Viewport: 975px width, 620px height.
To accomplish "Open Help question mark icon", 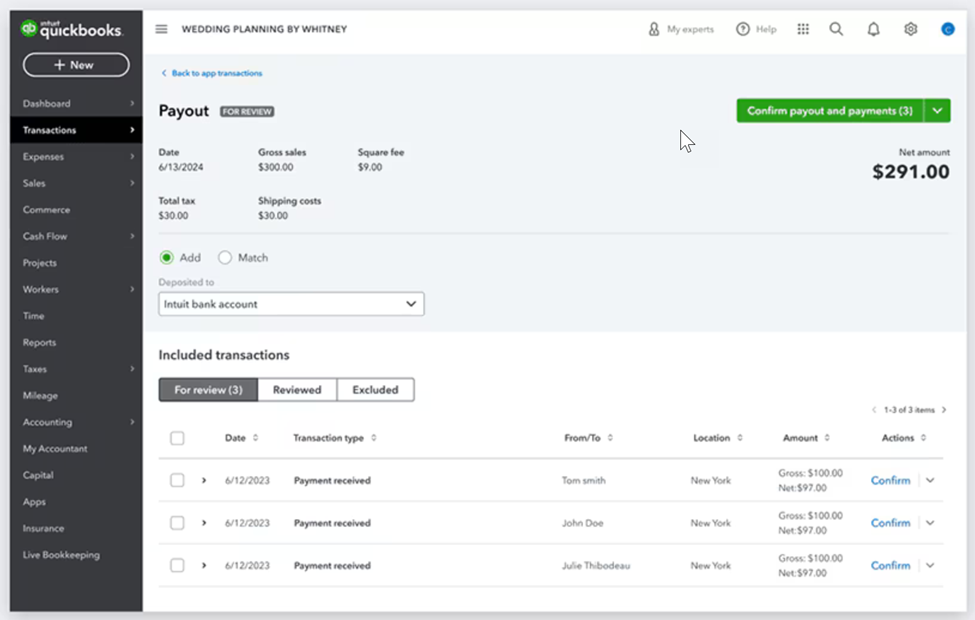I will [x=742, y=29].
